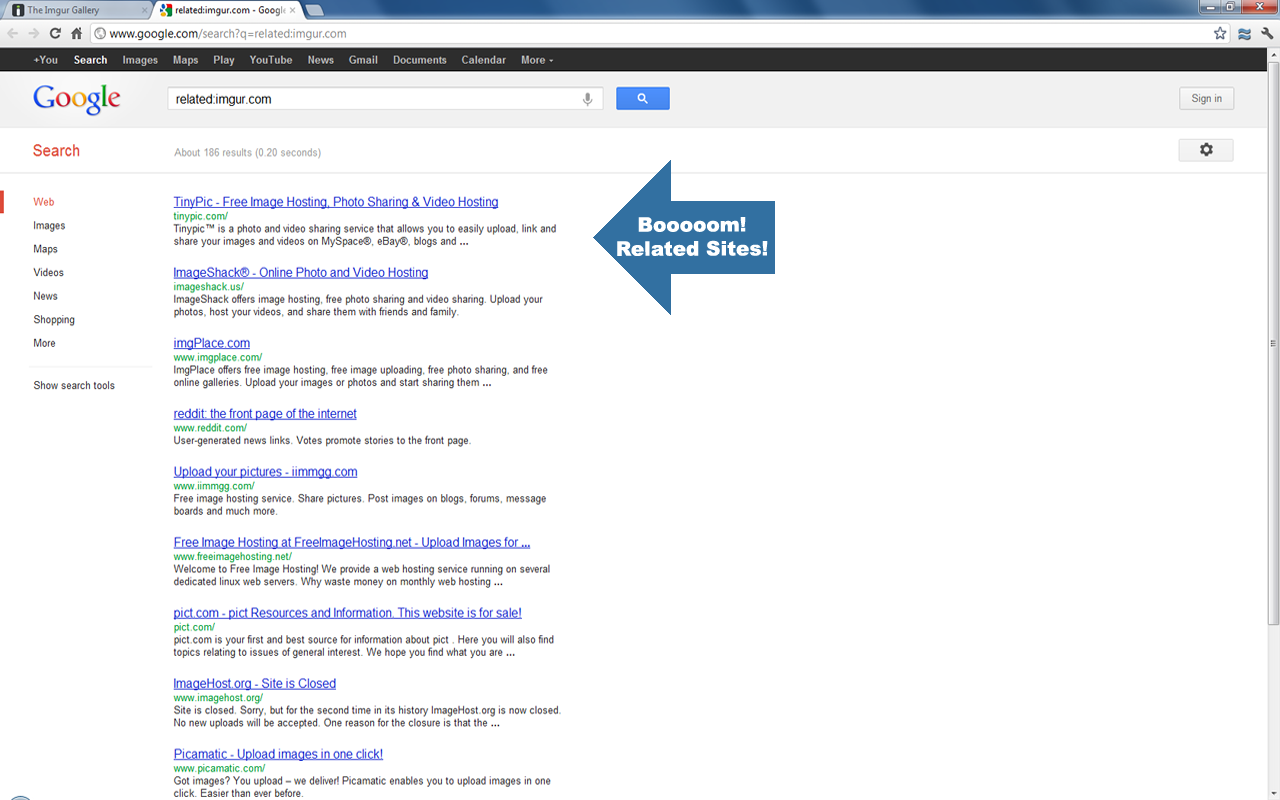Image resolution: width=1280 pixels, height=800 pixels.
Task: Open Play in the Google bar
Action: (224, 60)
